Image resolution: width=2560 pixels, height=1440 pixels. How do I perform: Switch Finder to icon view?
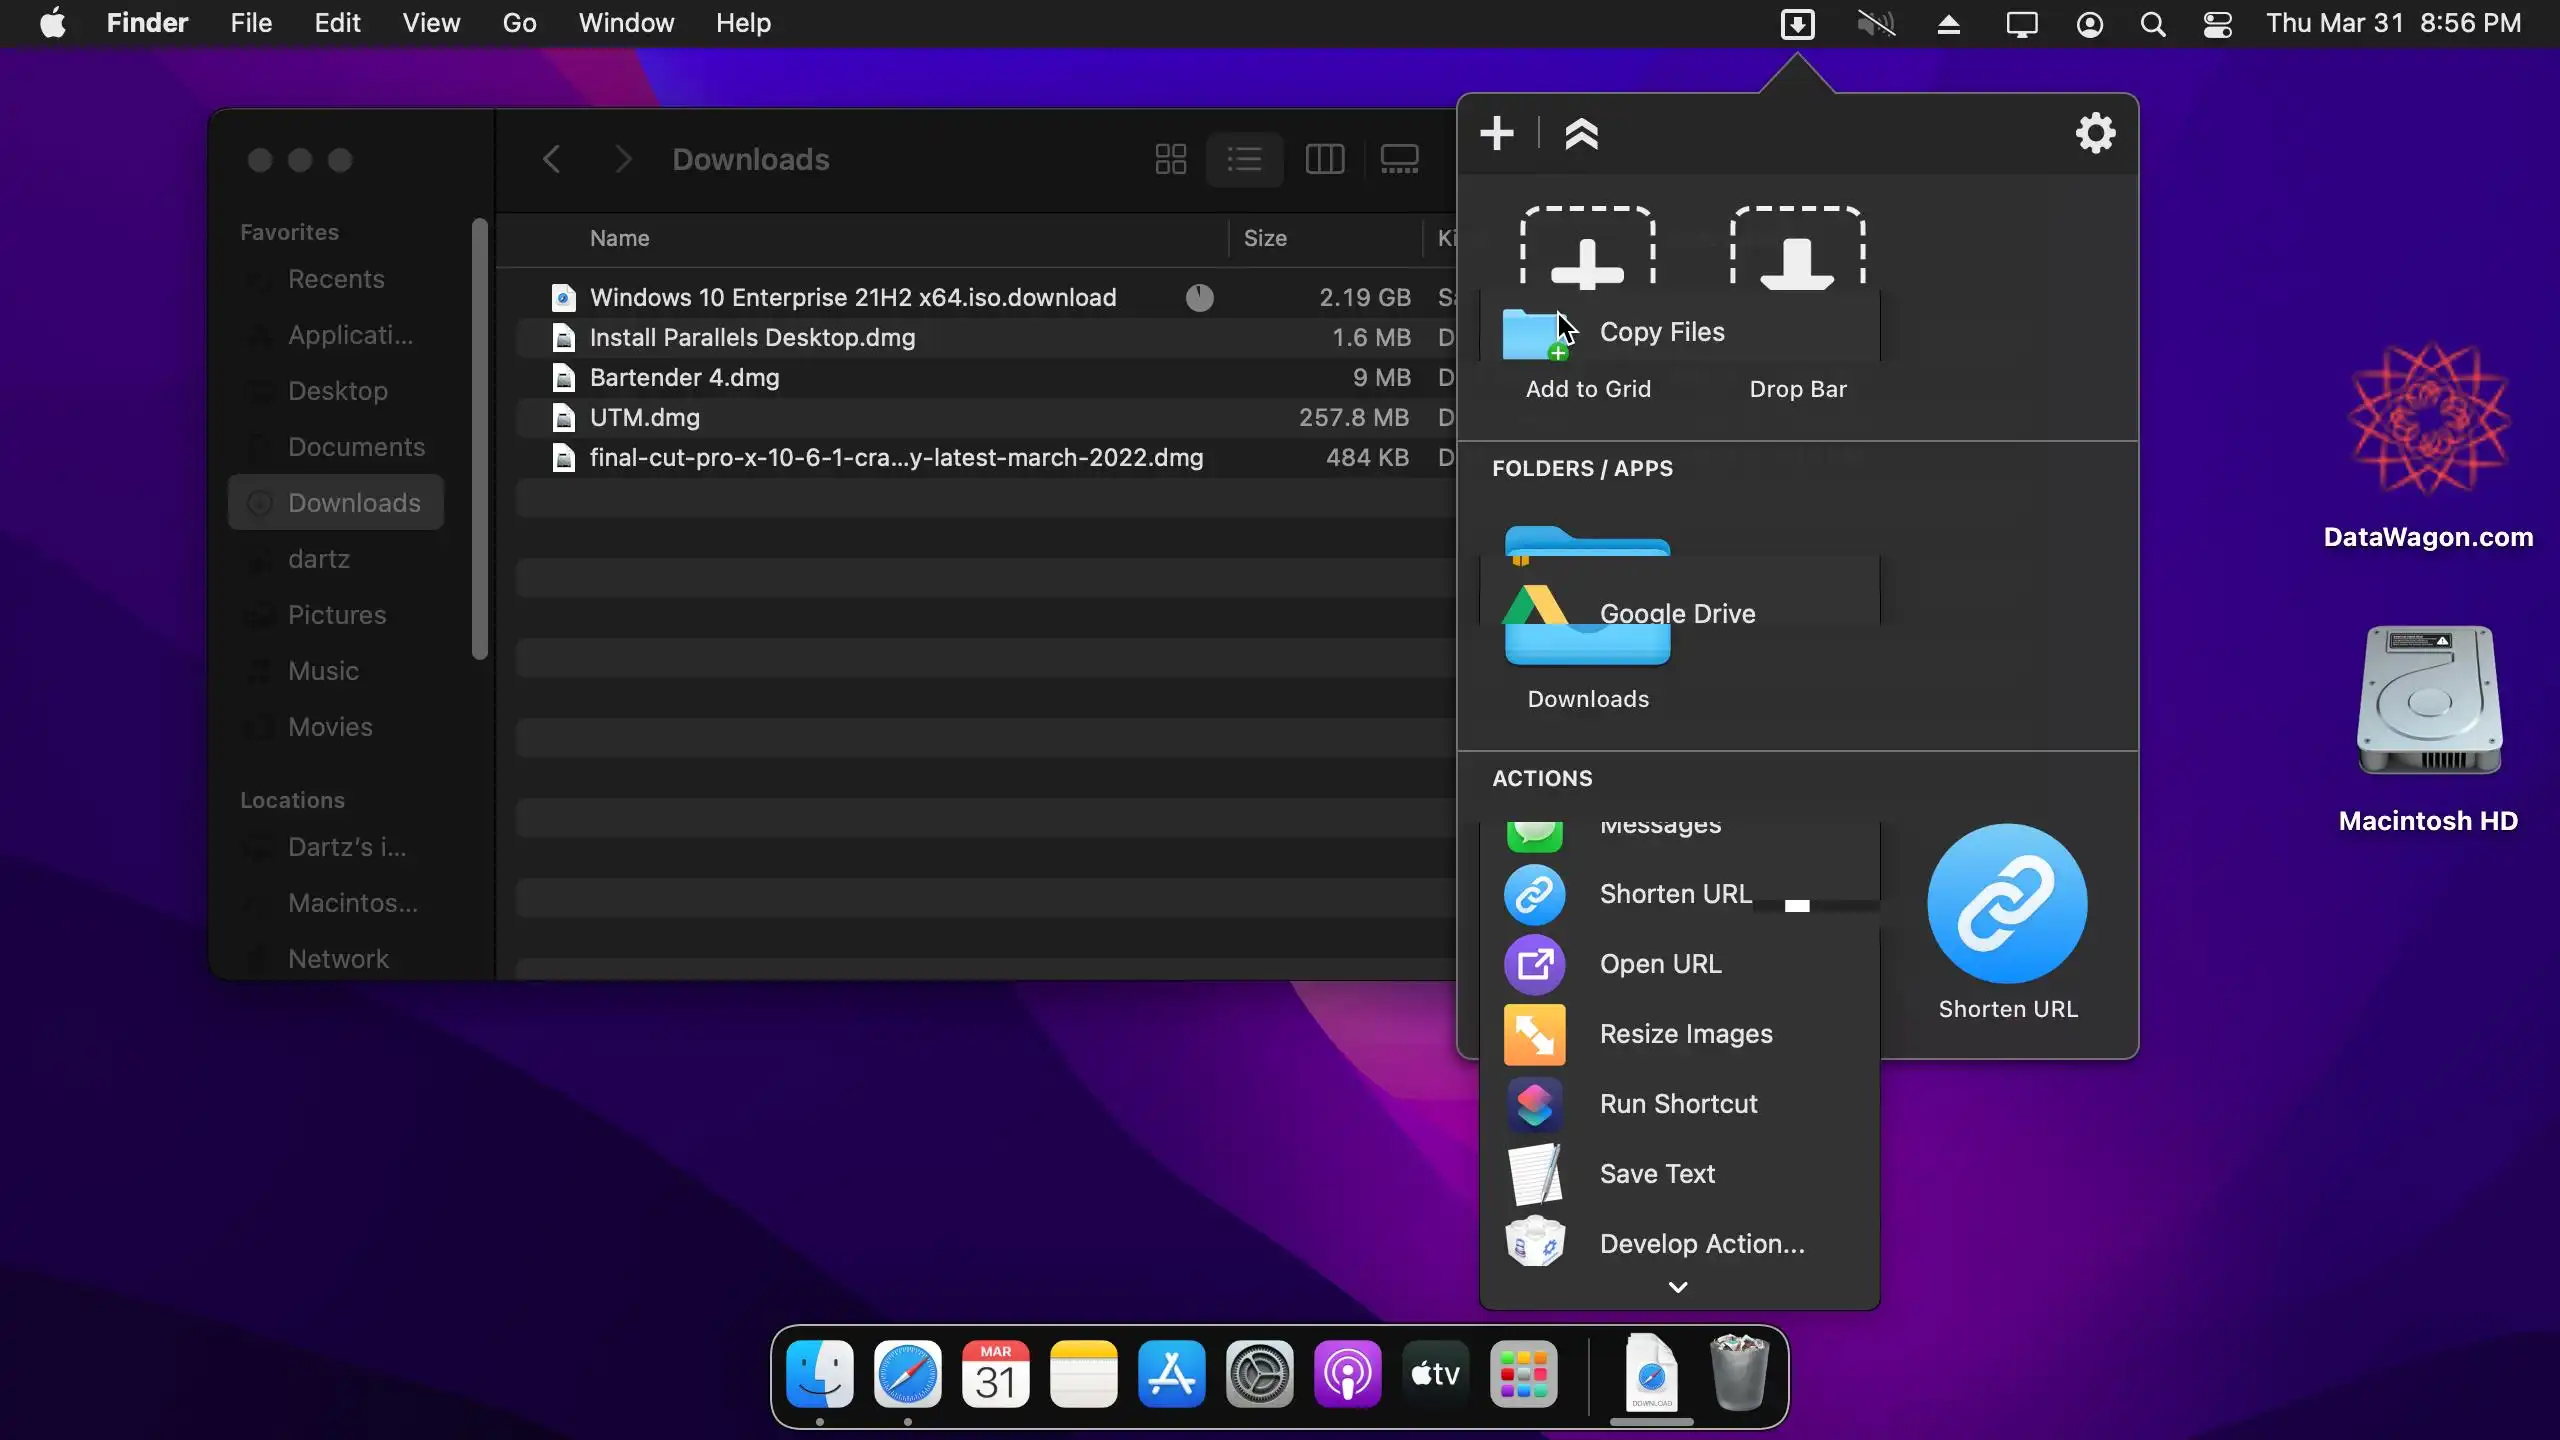(x=1170, y=159)
